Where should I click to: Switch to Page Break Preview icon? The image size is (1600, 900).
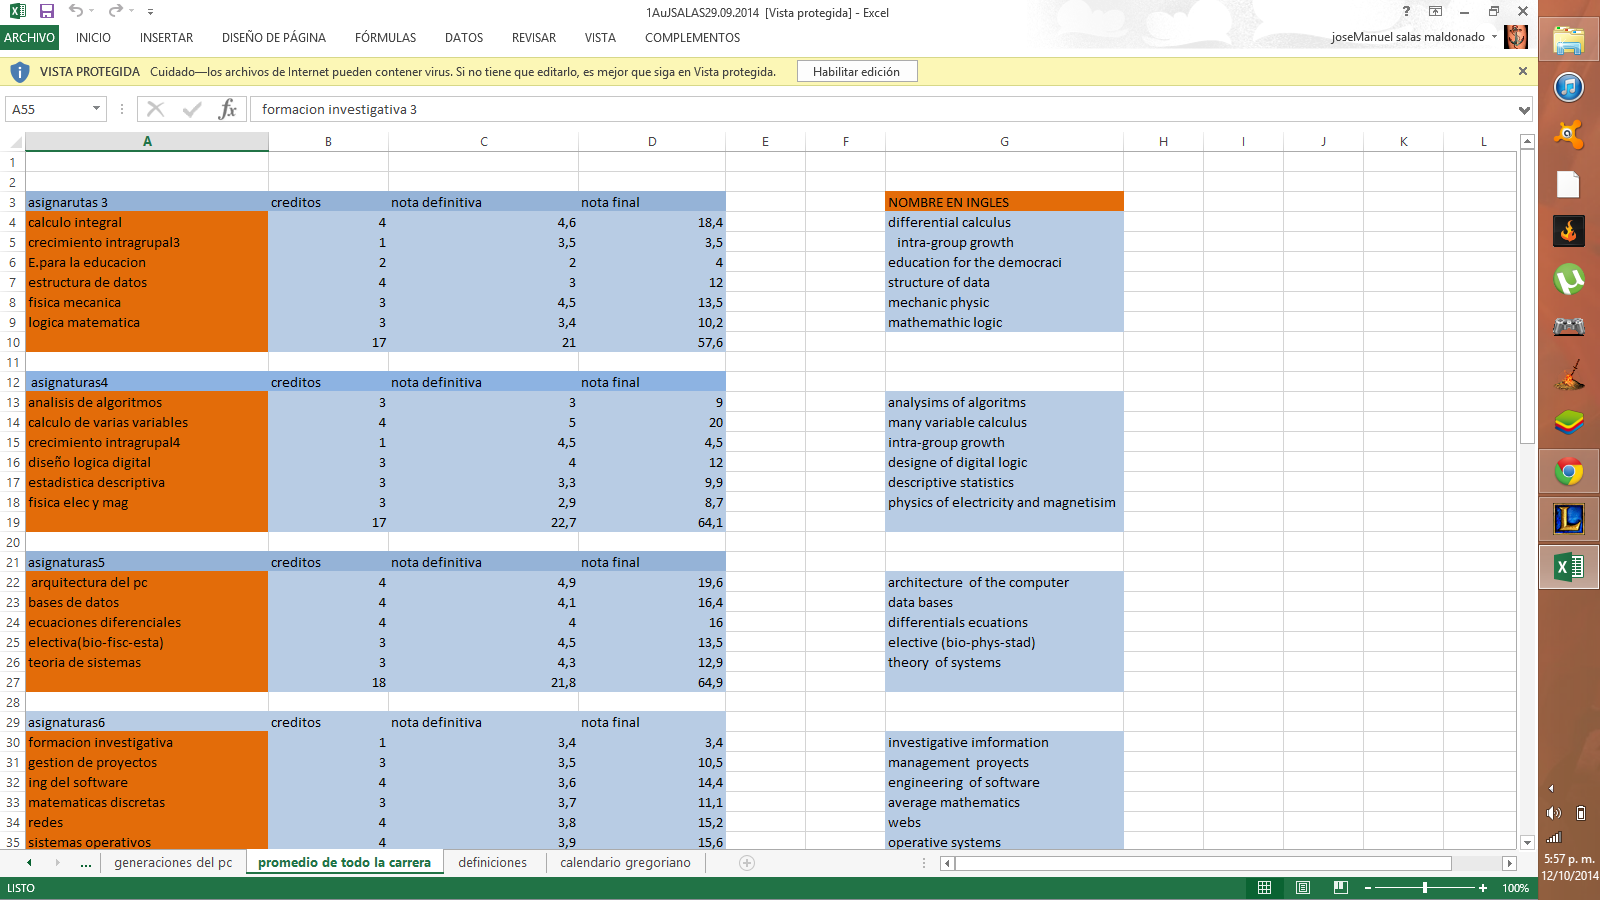pos(1341,888)
